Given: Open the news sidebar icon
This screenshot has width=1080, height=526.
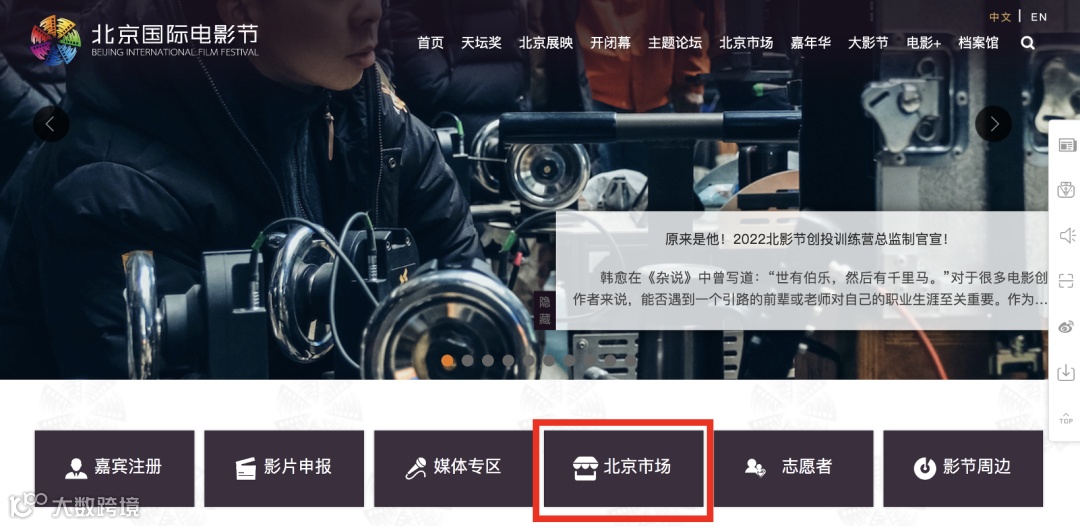Looking at the screenshot, I should 1066,145.
